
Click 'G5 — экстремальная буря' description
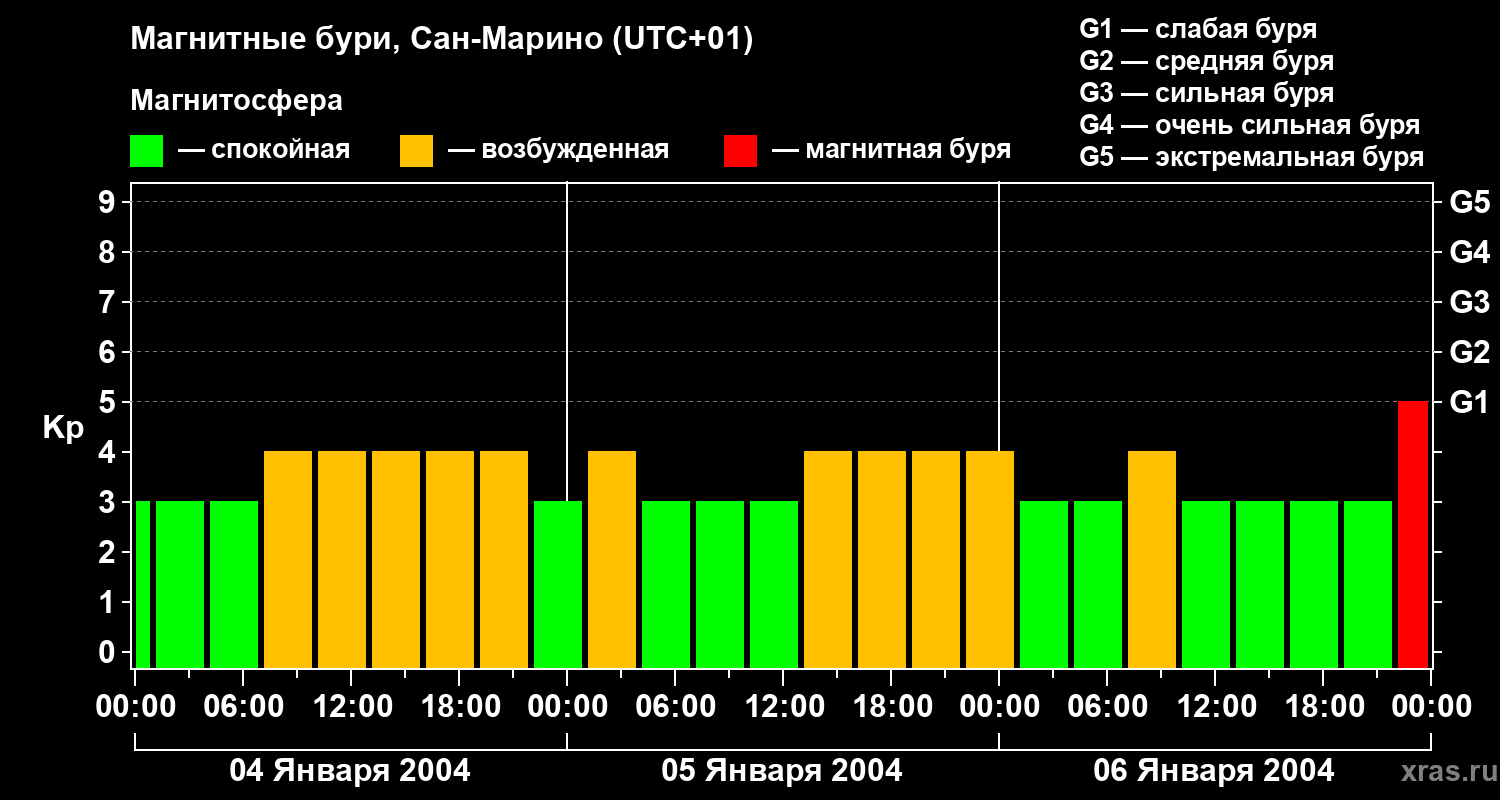pos(1251,157)
